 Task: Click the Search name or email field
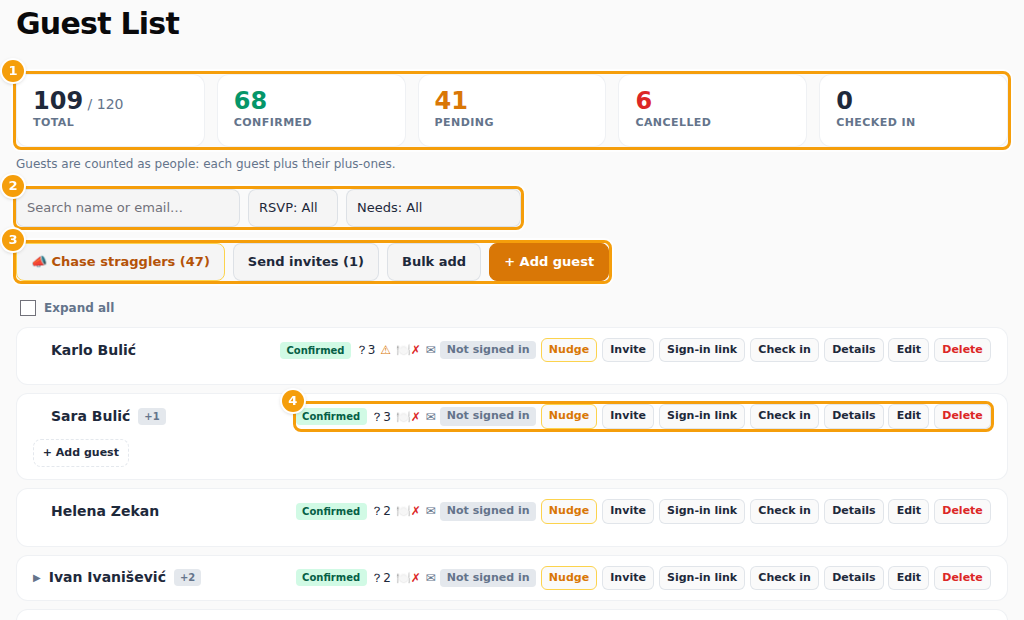(x=127, y=208)
